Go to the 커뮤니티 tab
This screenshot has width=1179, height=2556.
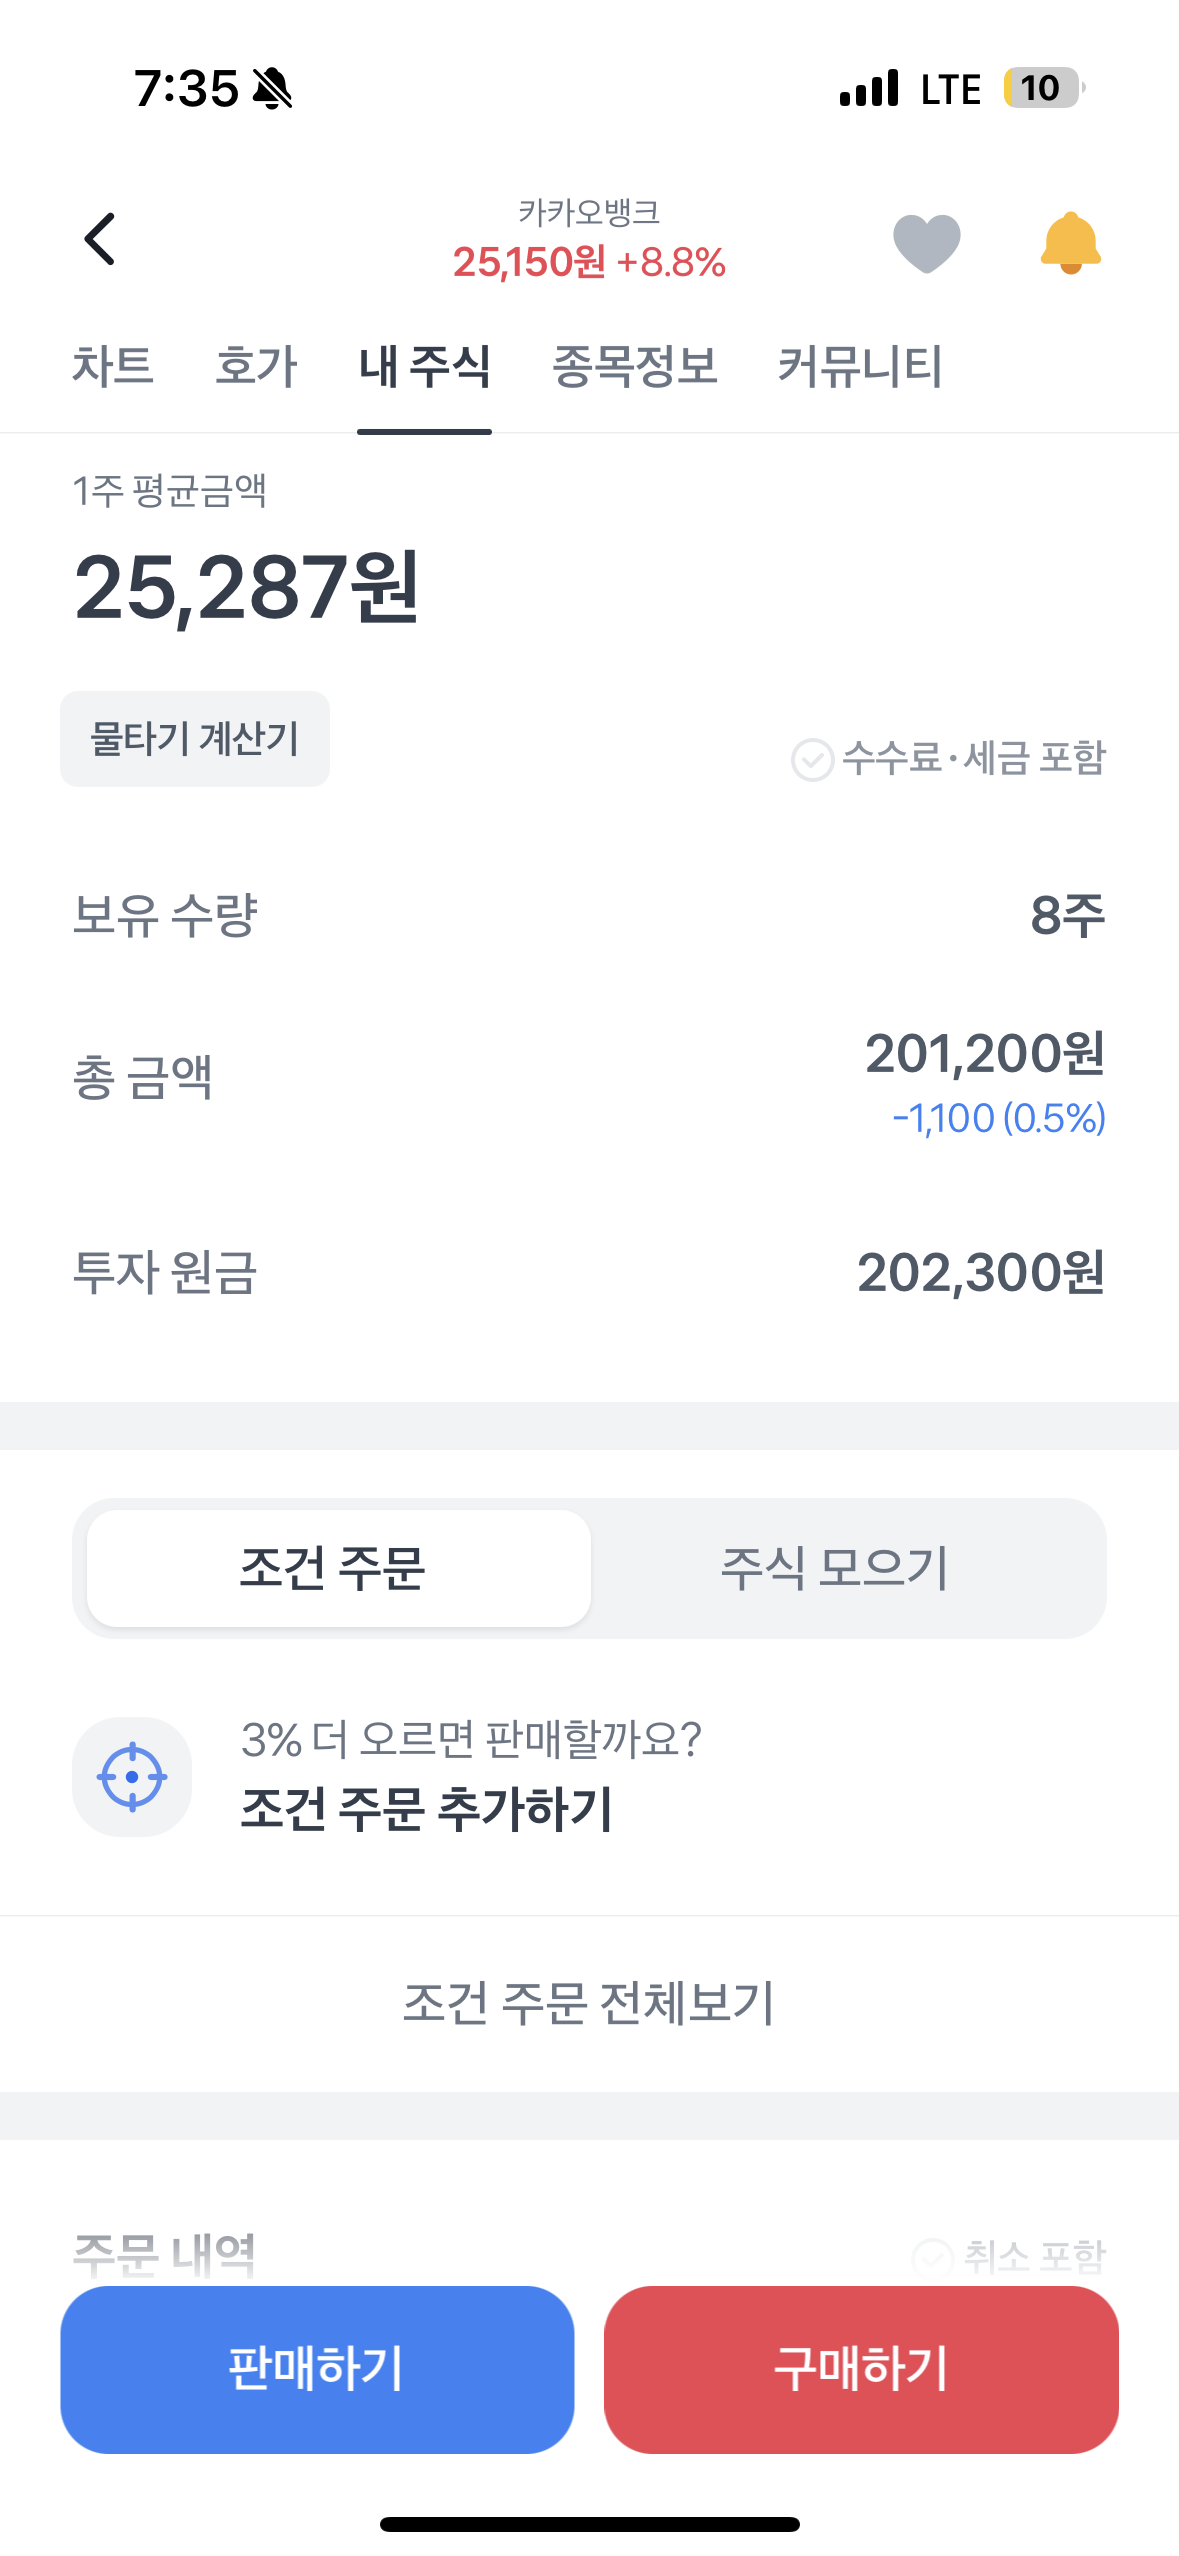coord(860,366)
